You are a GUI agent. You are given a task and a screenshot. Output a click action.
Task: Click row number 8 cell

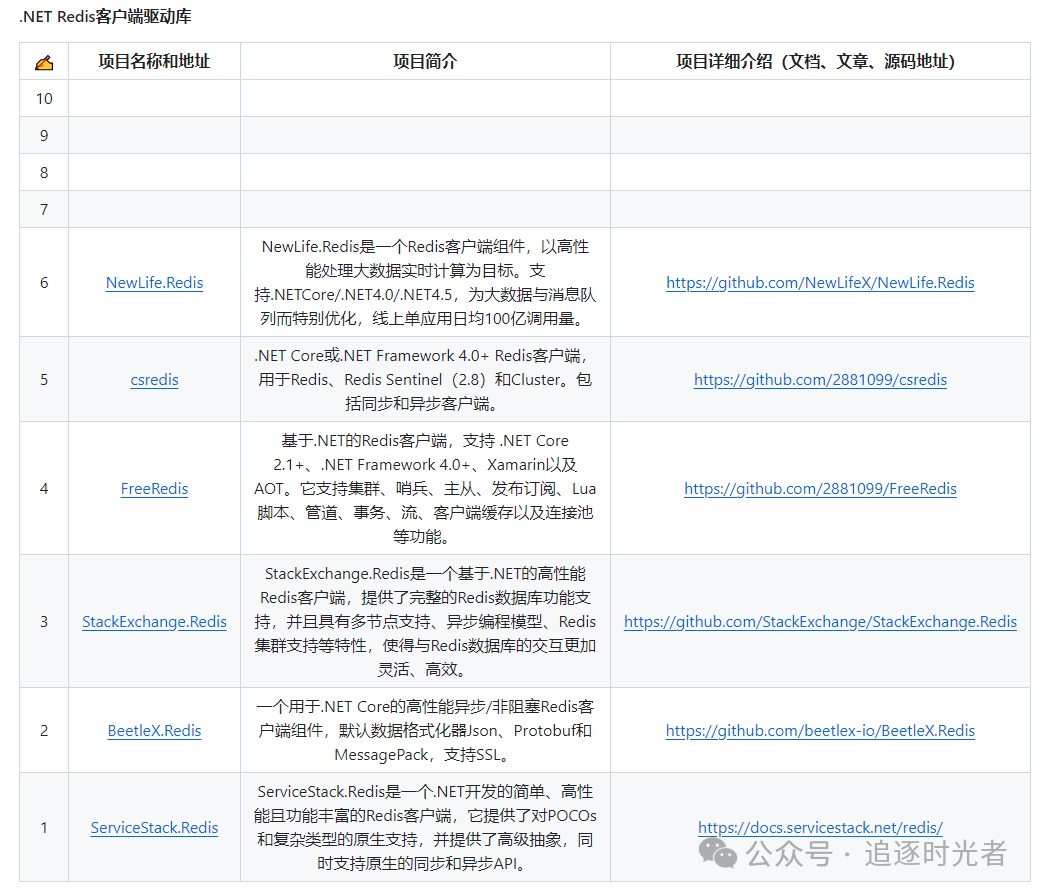pyautogui.click(x=44, y=173)
